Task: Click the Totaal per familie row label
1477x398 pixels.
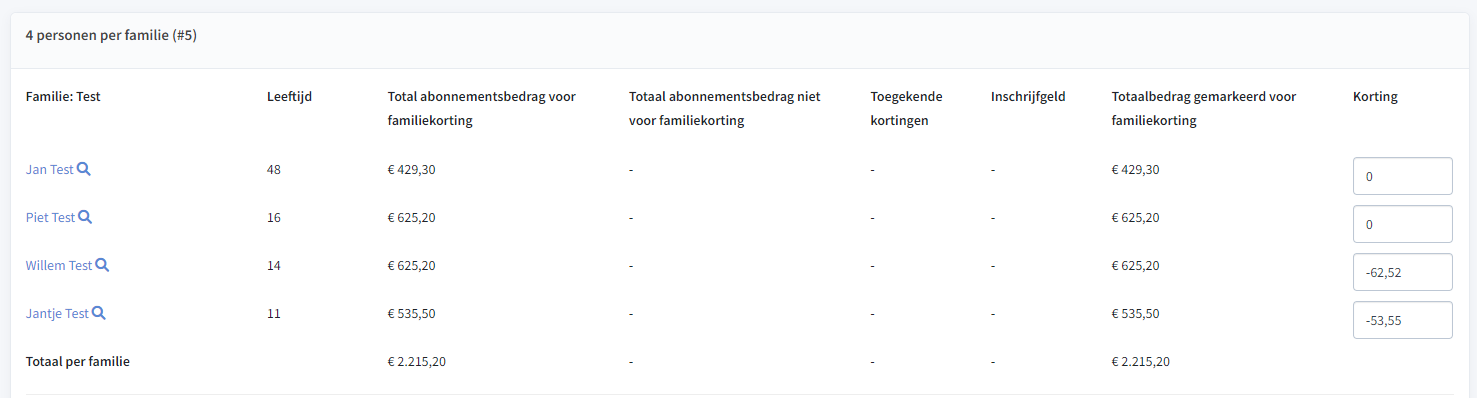Action: coord(78,361)
